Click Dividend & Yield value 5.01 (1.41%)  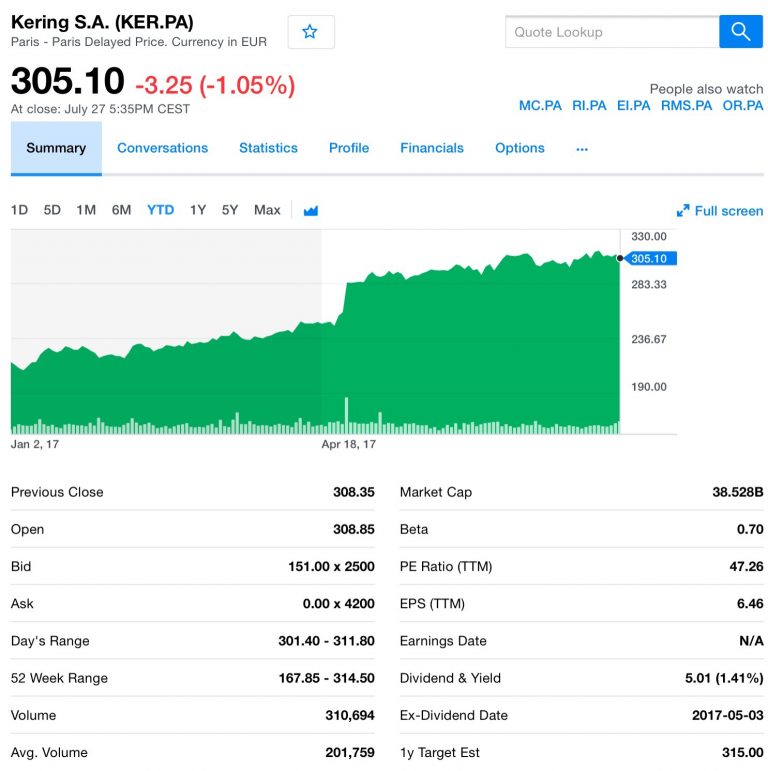[x=724, y=679]
